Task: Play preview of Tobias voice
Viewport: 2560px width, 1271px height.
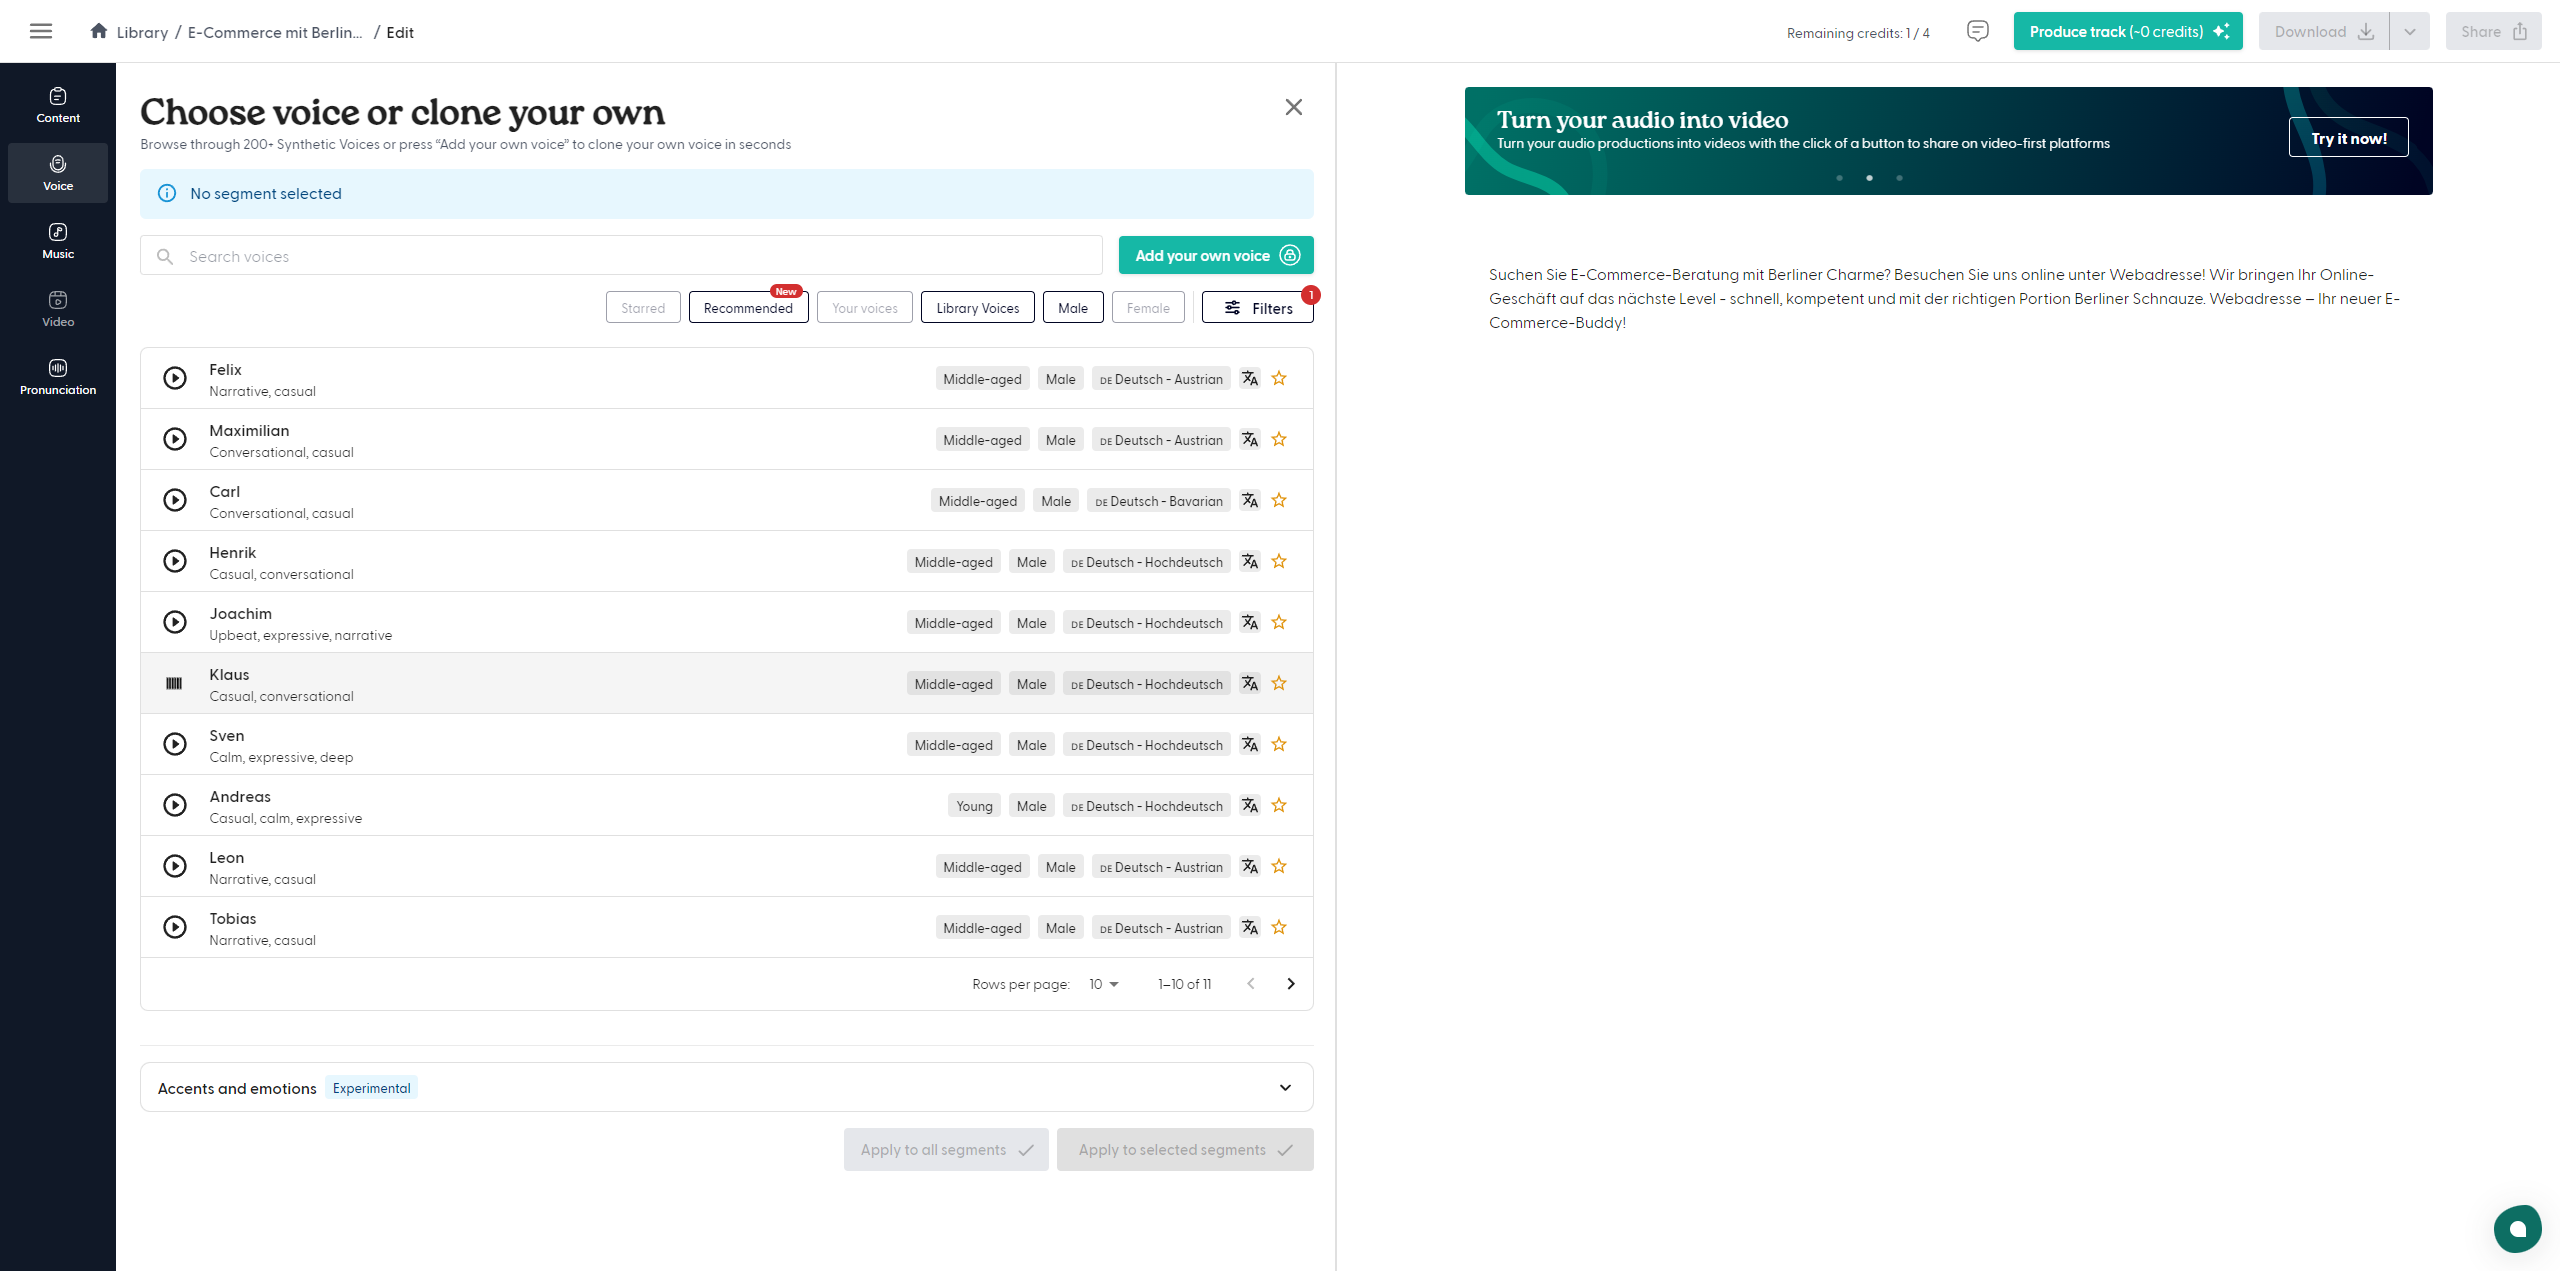Action: click(x=175, y=927)
